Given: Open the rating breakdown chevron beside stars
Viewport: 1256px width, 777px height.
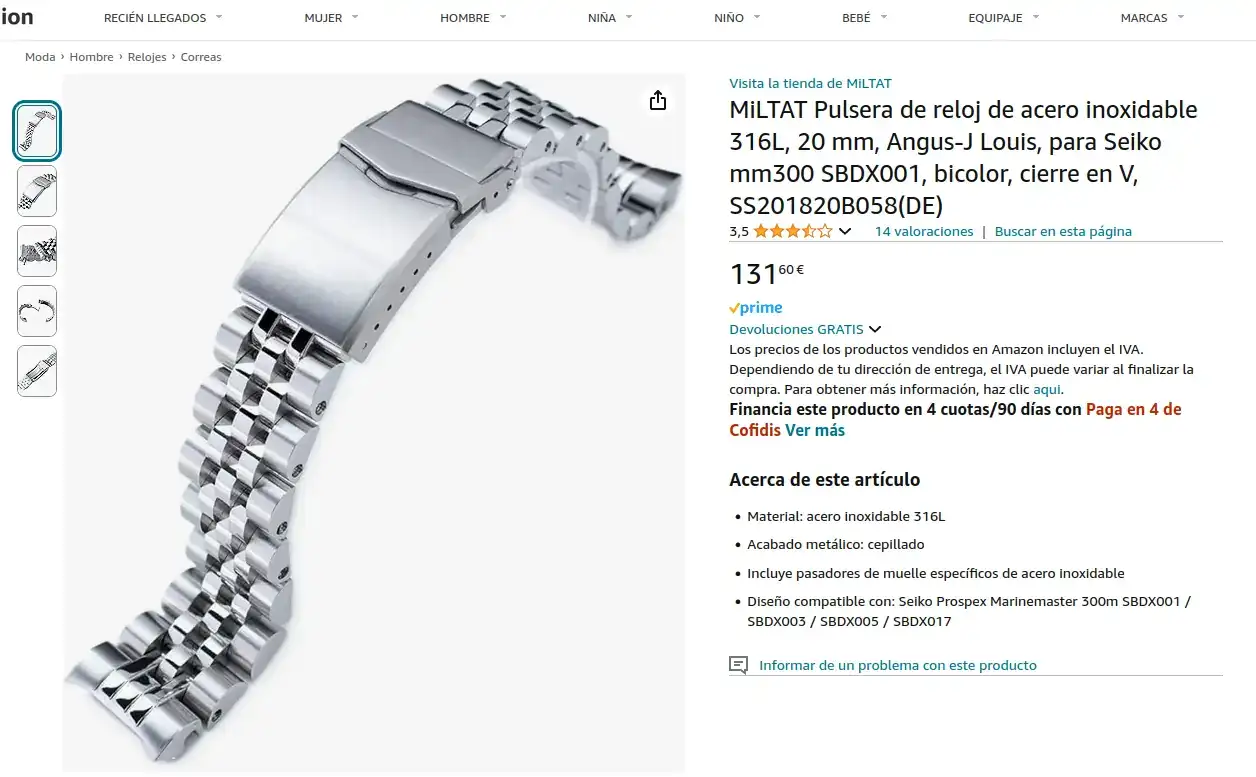Looking at the screenshot, I should (x=845, y=232).
